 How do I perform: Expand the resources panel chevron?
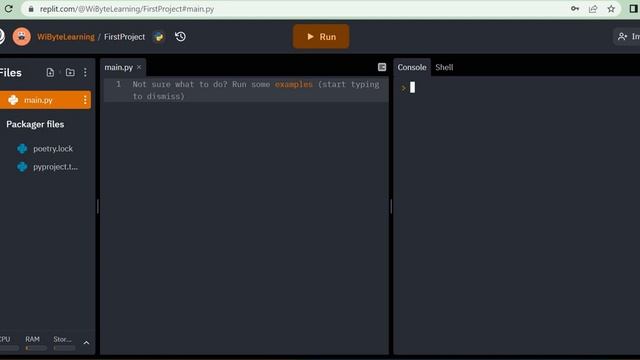coord(86,343)
